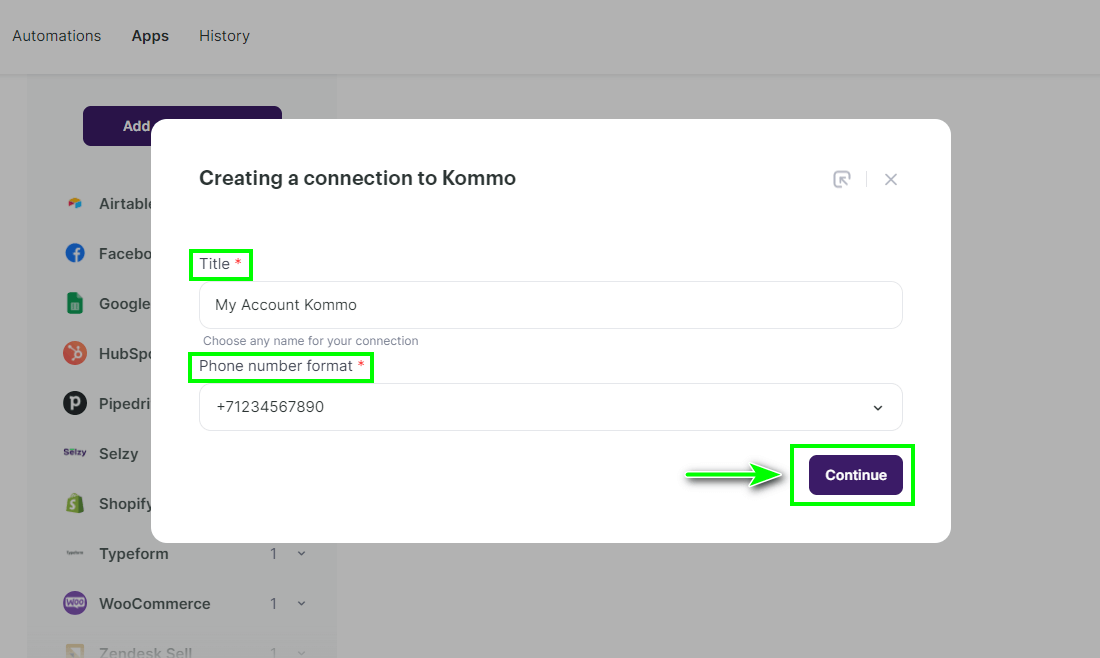This screenshot has height=658, width=1100.
Task: Click the 'Choose any name for your connection' hint
Action: pyautogui.click(x=311, y=341)
